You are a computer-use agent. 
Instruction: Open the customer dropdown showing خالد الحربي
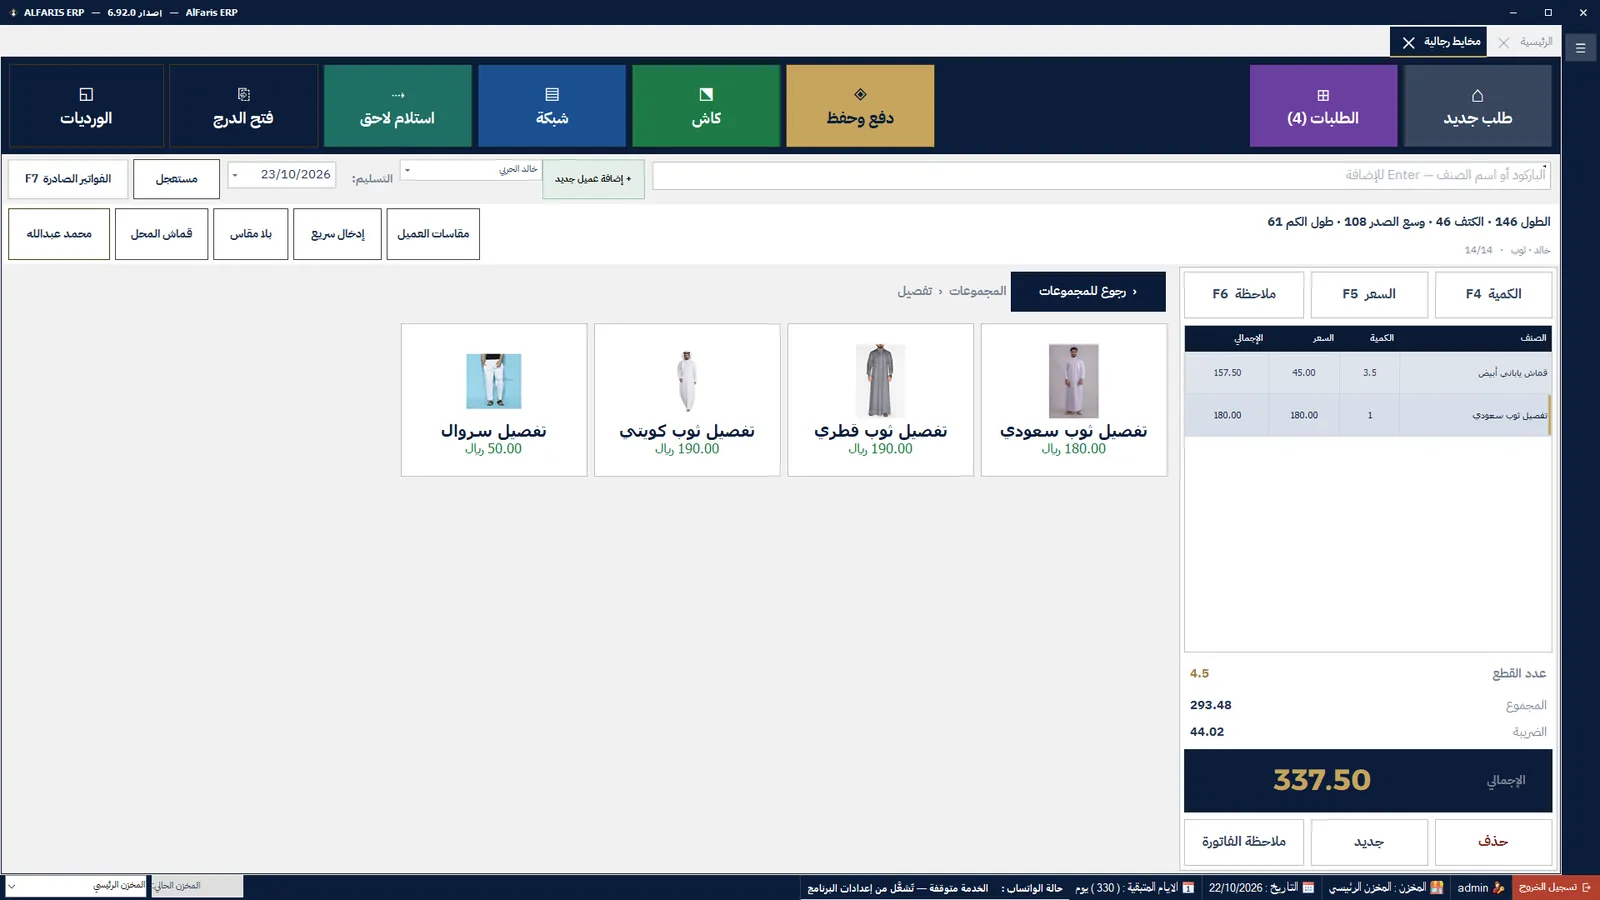point(471,170)
